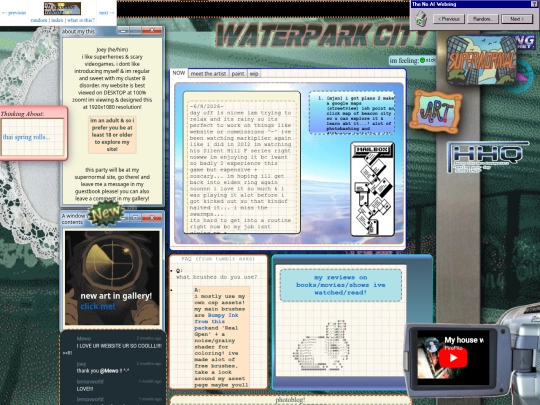This screenshot has width=540, height=405.
Task: Click the plans list note in NOW tab
Action: click(x=352, y=113)
